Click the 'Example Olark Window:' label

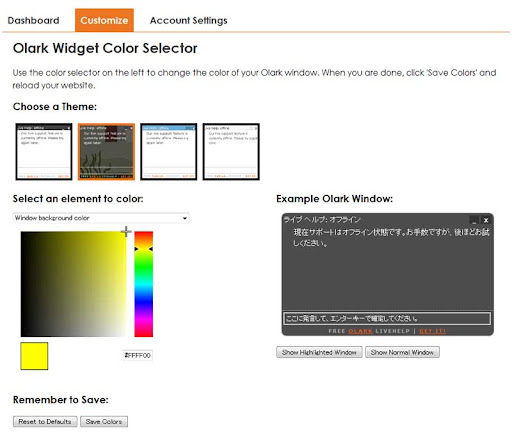click(334, 199)
